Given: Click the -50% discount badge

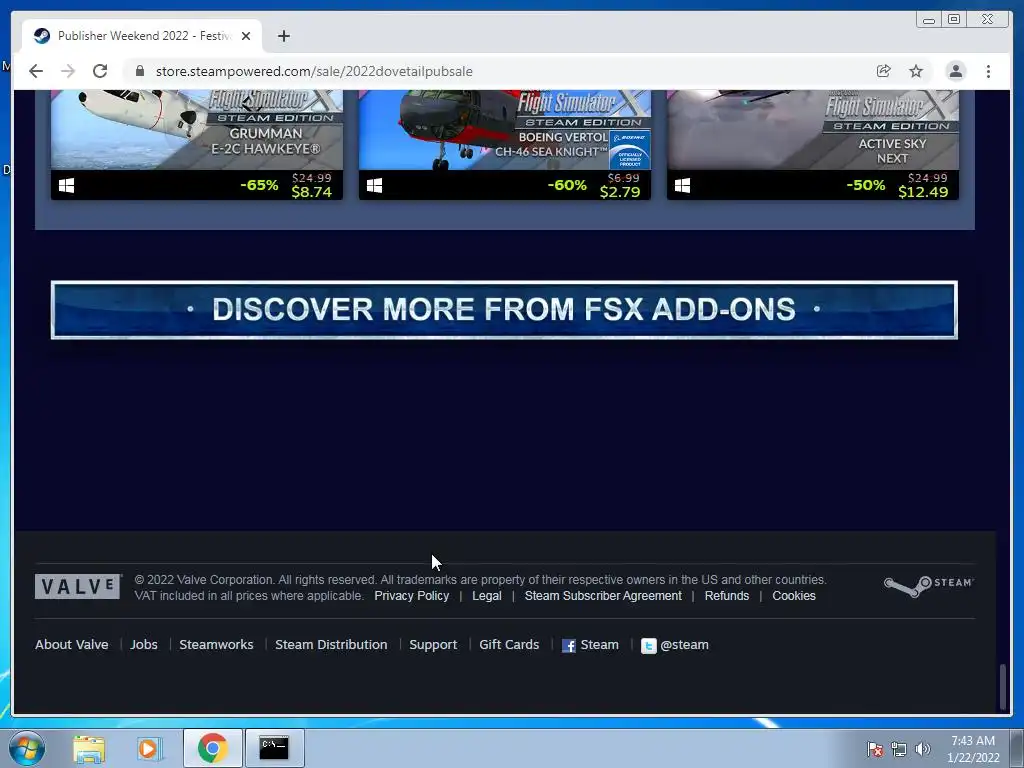Looking at the screenshot, I should 865,185.
